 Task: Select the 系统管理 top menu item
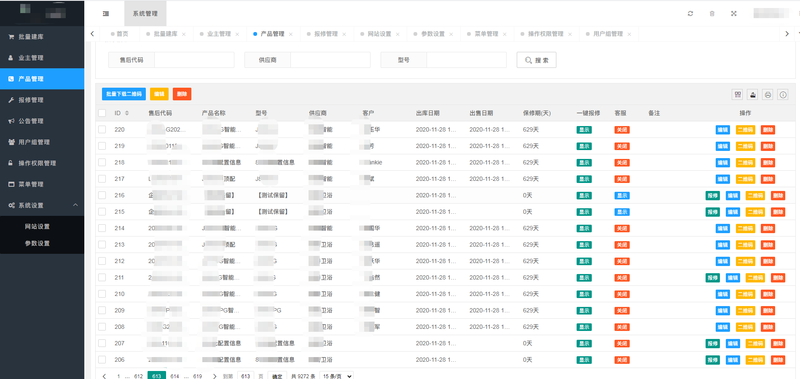point(145,14)
